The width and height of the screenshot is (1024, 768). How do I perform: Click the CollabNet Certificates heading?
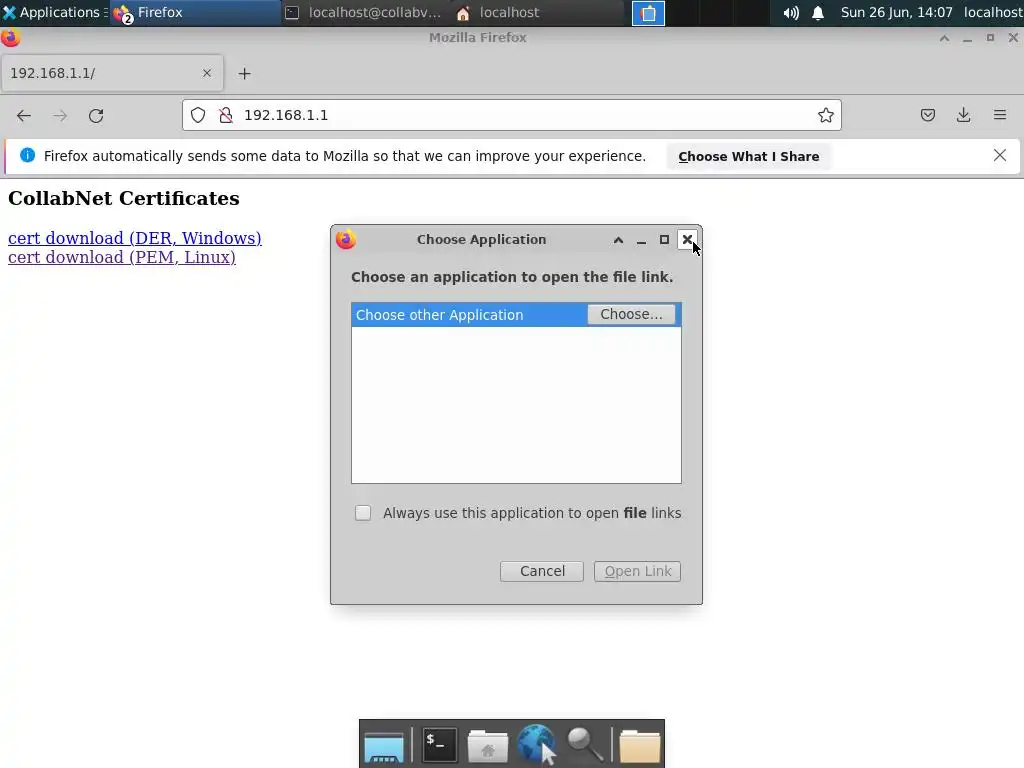point(123,199)
